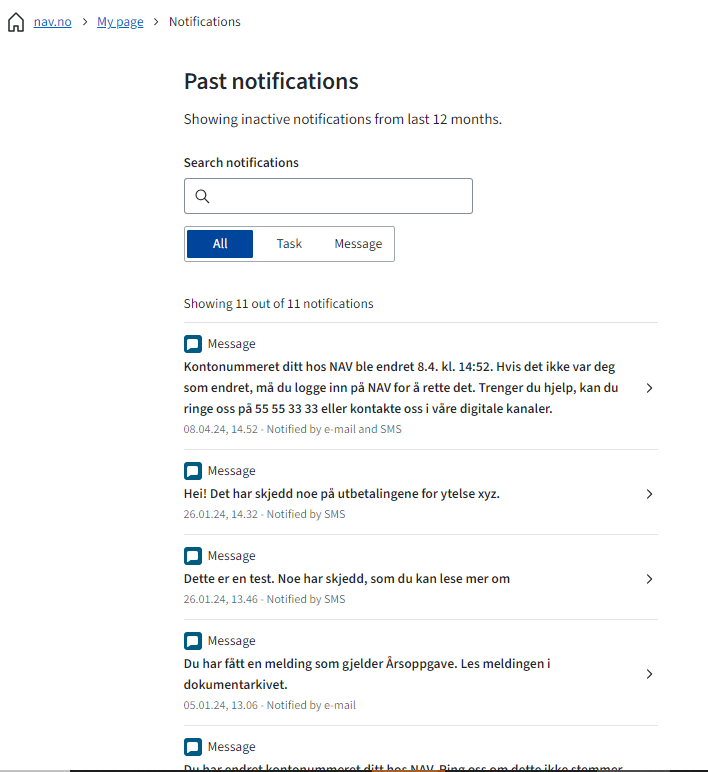Open 'Hei! Det har skjedd noe' message
708x772 pixels.
click(342, 494)
